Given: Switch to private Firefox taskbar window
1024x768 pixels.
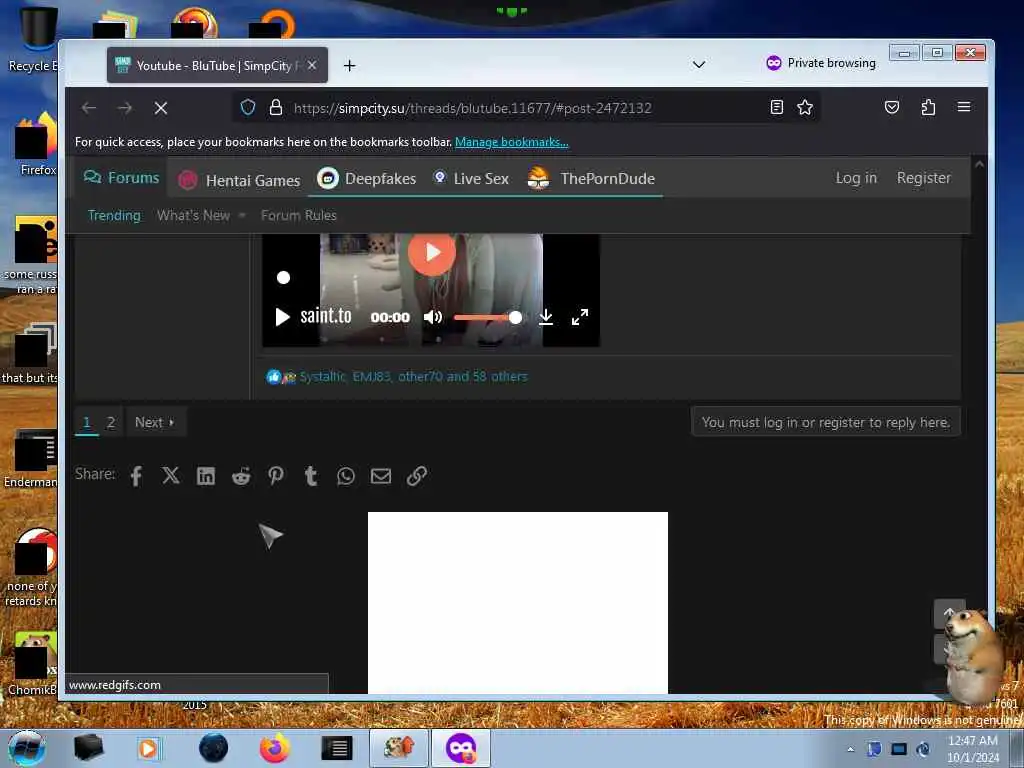Looking at the screenshot, I should pos(460,748).
